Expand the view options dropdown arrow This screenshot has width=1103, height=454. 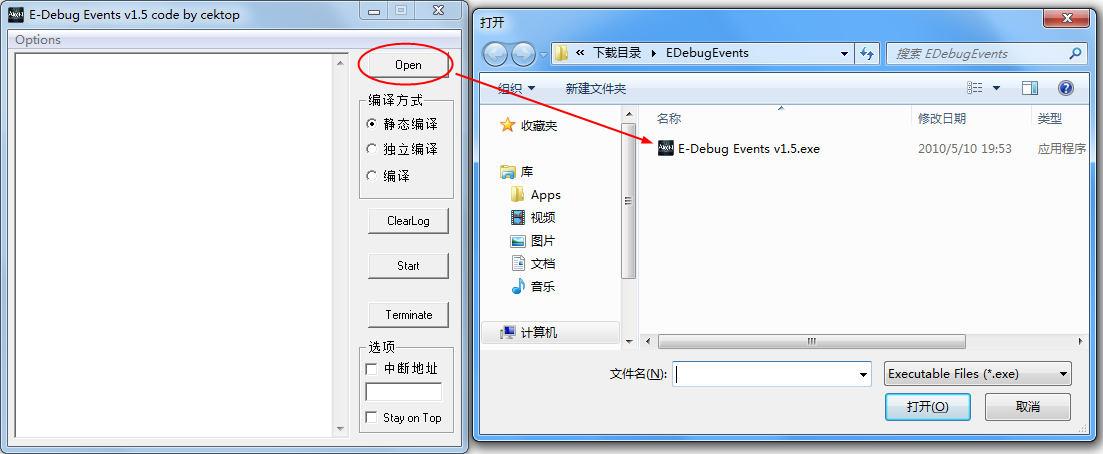point(996,88)
